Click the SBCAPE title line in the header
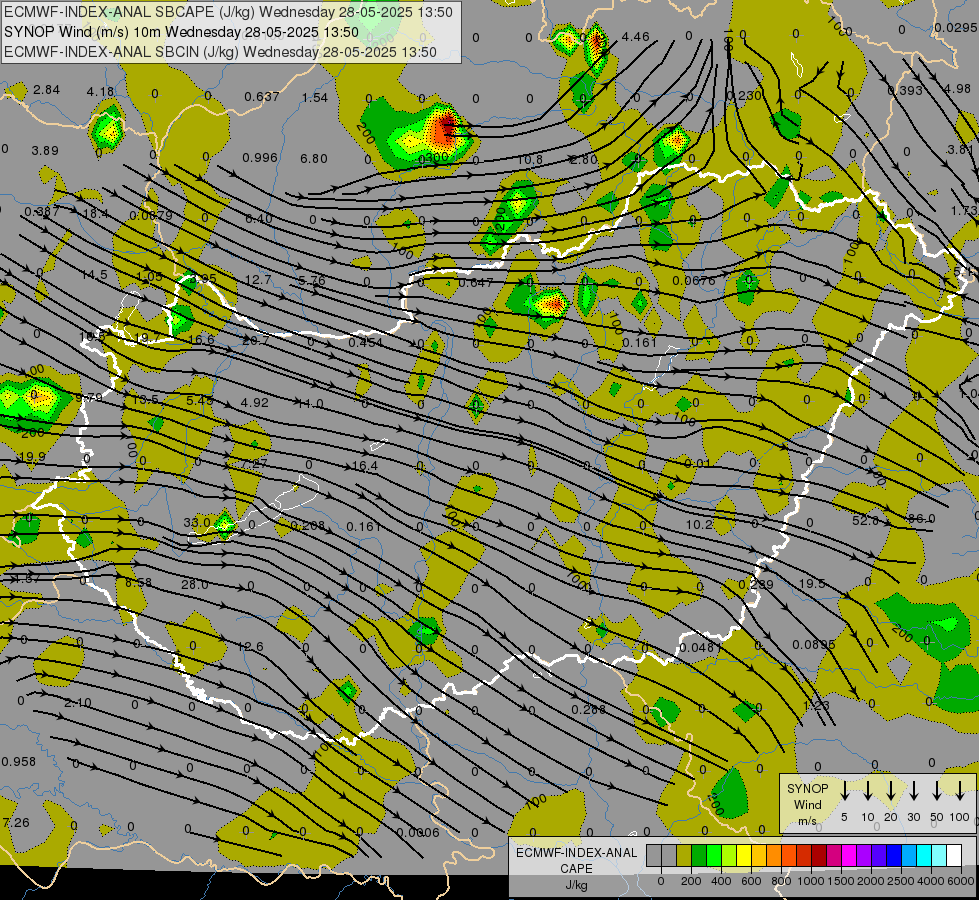Image resolution: width=979 pixels, height=900 pixels. click(228, 12)
